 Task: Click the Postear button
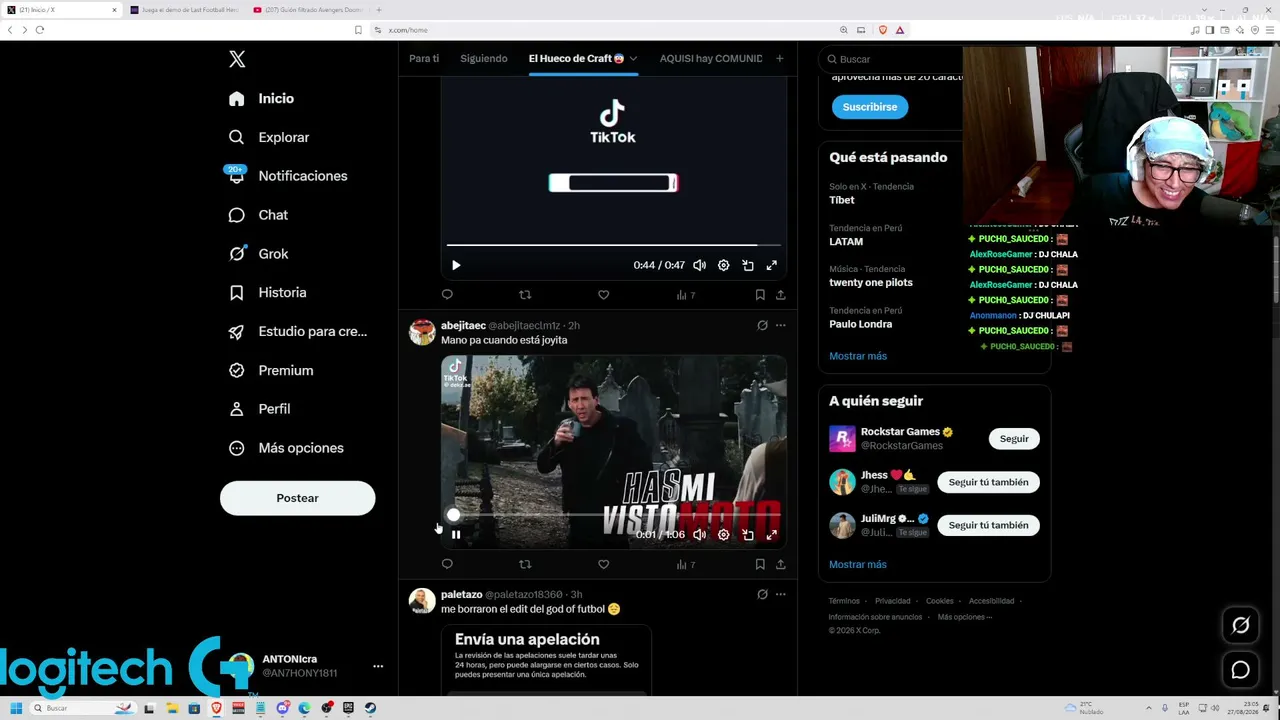297,498
